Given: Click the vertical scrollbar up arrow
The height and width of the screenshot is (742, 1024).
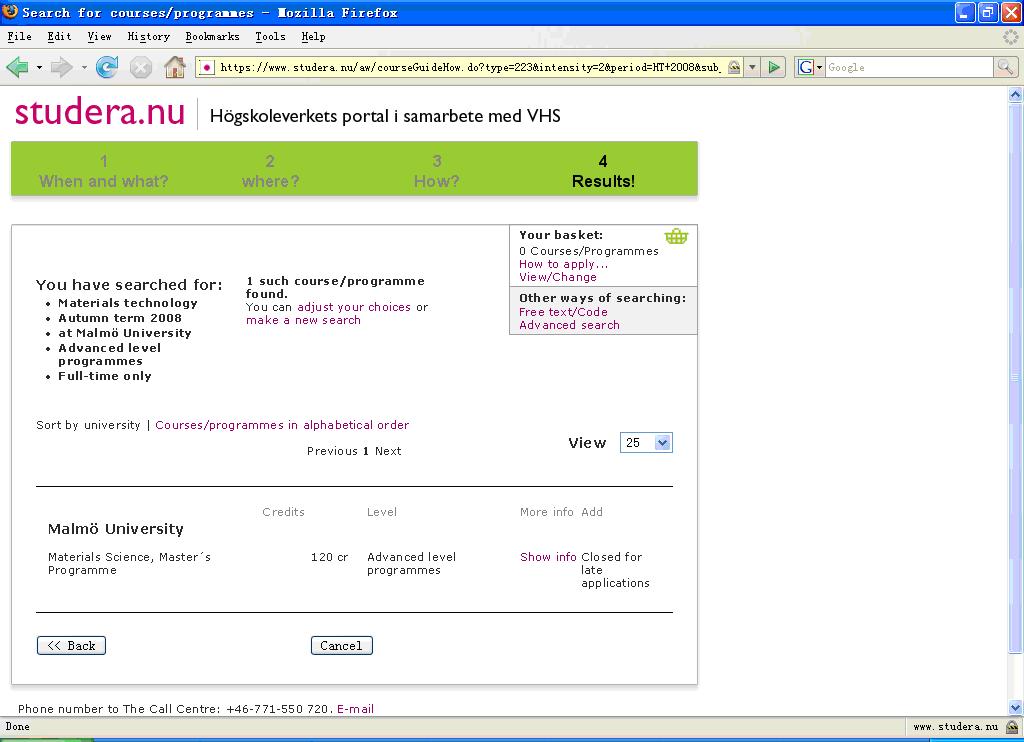Looking at the screenshot, I should 1016,95.
